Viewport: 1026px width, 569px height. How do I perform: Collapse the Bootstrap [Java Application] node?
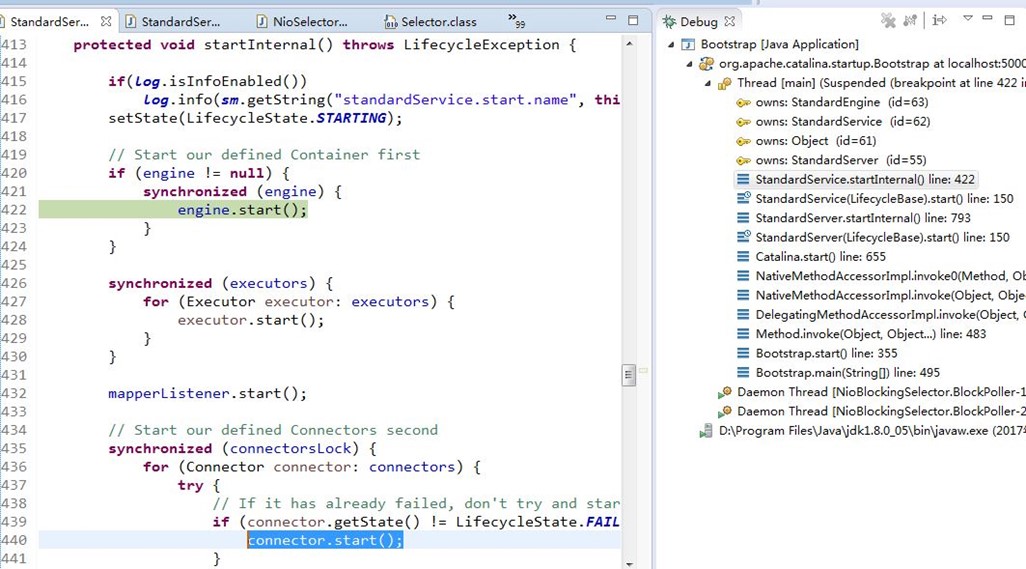click(671, 44)
